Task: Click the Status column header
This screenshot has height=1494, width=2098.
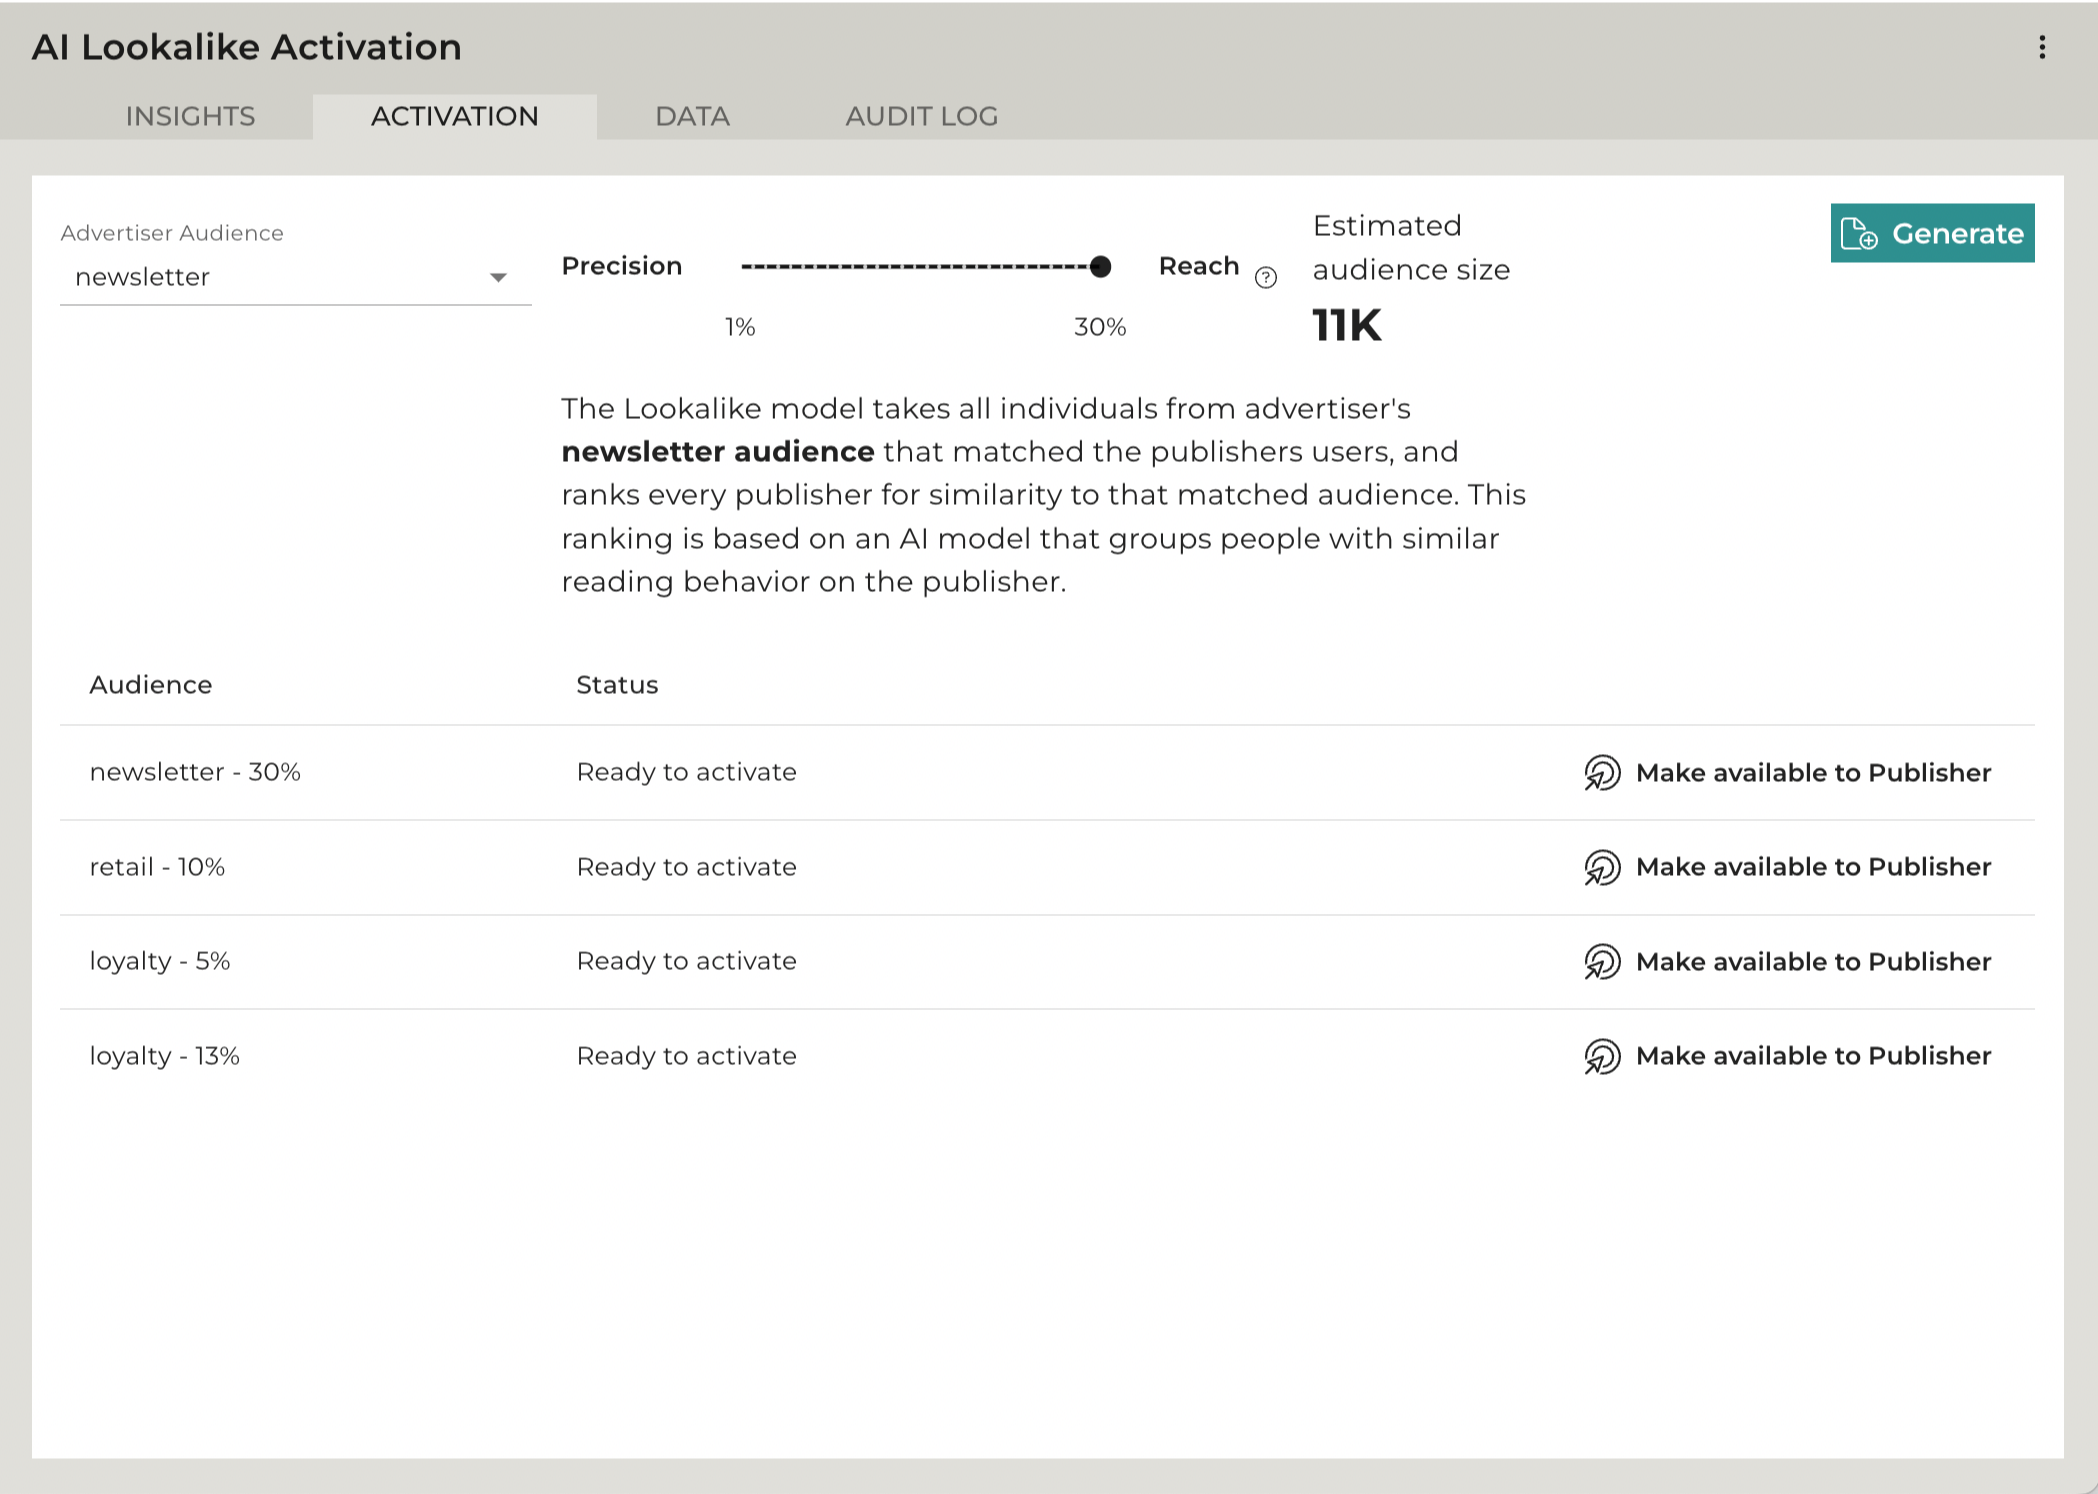Action: click(x=617, y=685)
